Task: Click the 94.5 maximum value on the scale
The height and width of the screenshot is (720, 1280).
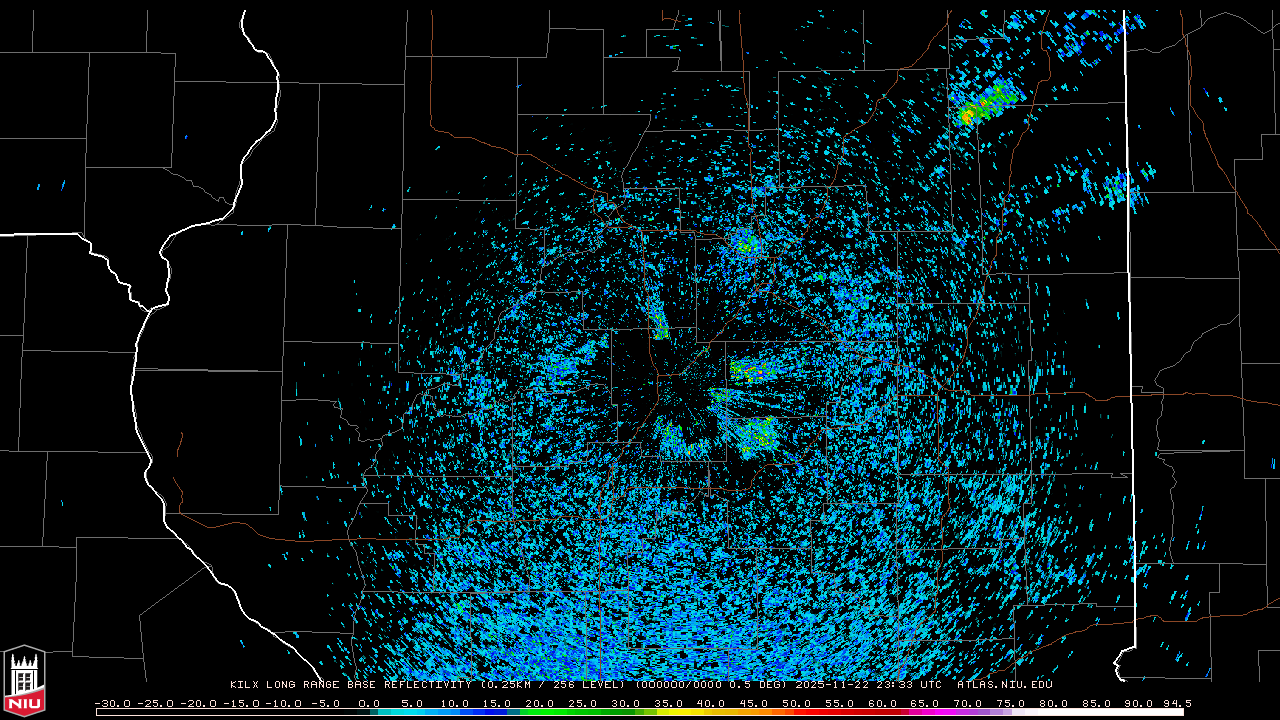Action: [x=1177, y=703]
